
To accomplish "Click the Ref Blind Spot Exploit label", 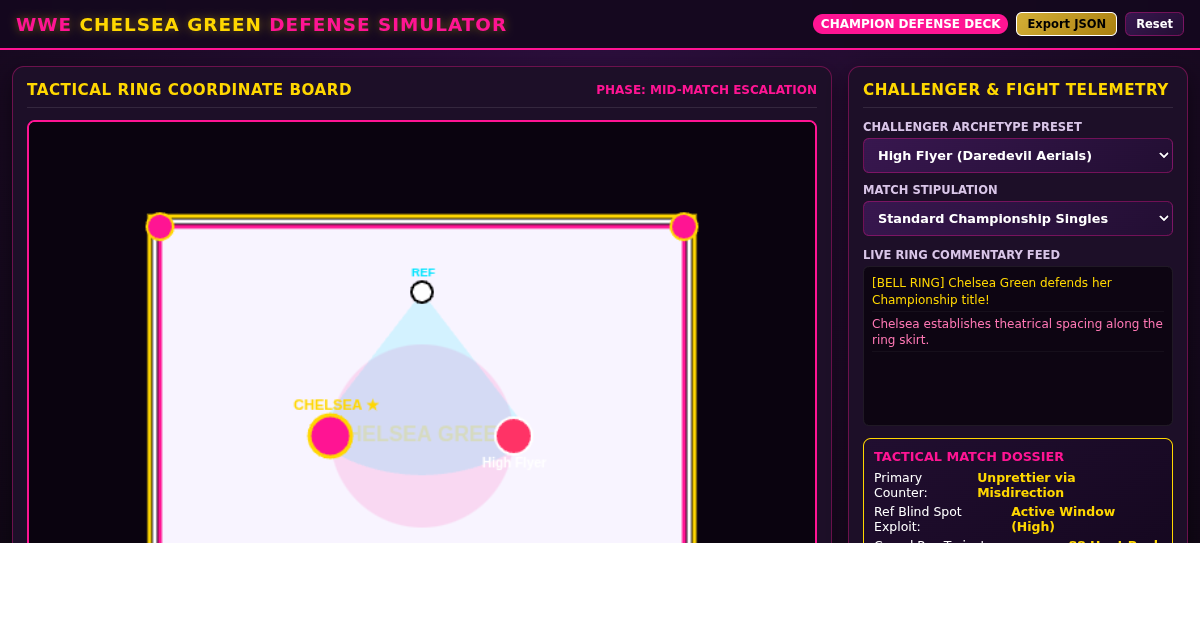I will [x=918, y=519].
